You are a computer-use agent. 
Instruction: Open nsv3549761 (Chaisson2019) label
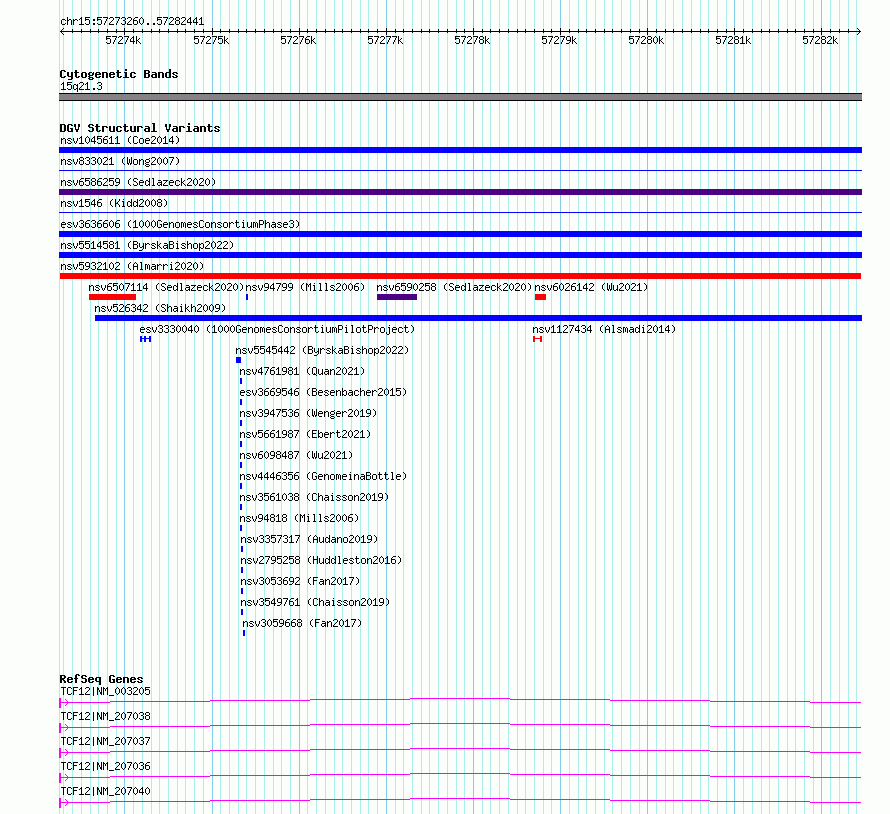pyautogui.click(x=315, y=602)
